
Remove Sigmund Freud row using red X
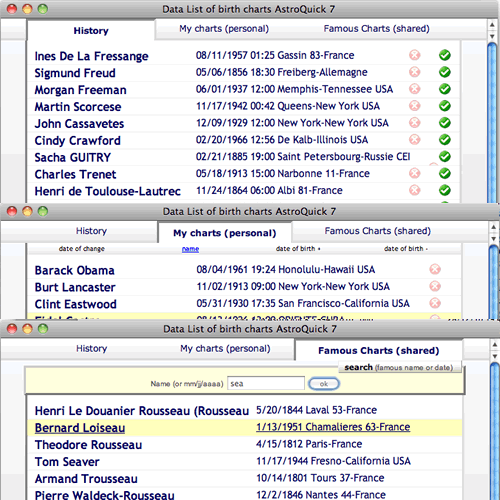(x=415, y=72)
